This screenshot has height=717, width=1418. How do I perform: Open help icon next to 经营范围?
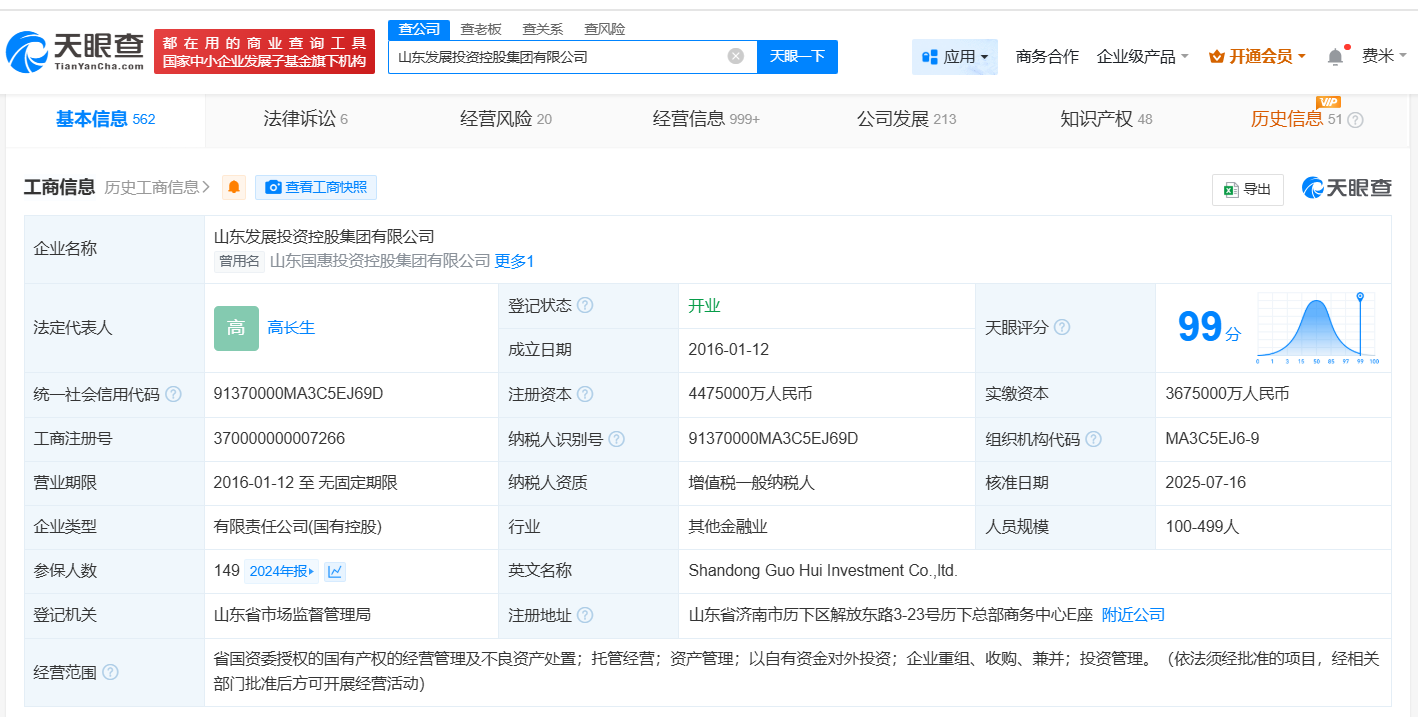click(x=110, y=672)
